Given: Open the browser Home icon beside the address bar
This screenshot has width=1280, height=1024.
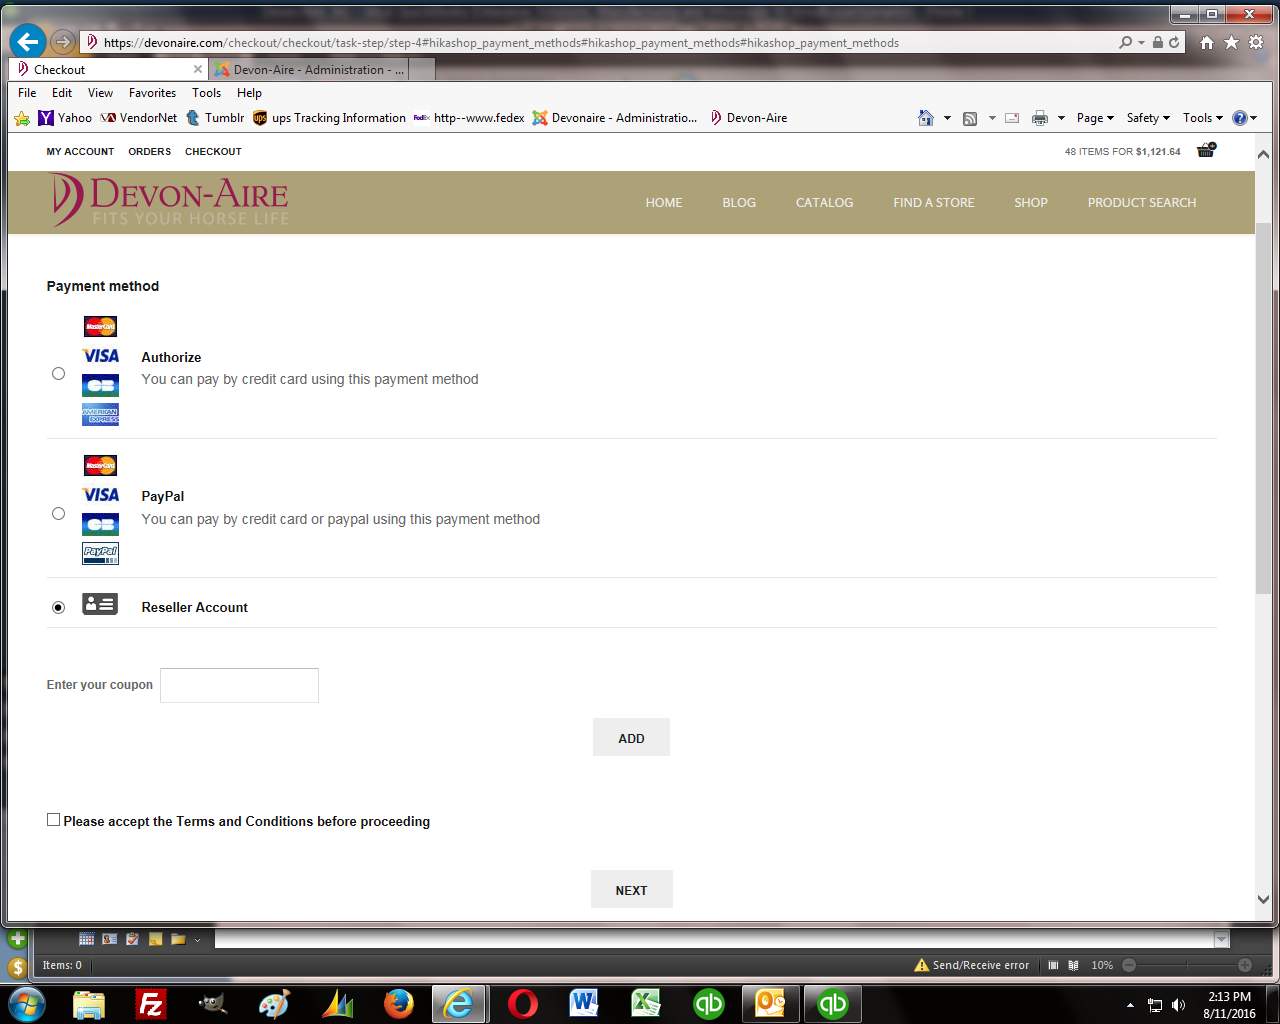Looking at the screenshot, I should click(1207, 43).
